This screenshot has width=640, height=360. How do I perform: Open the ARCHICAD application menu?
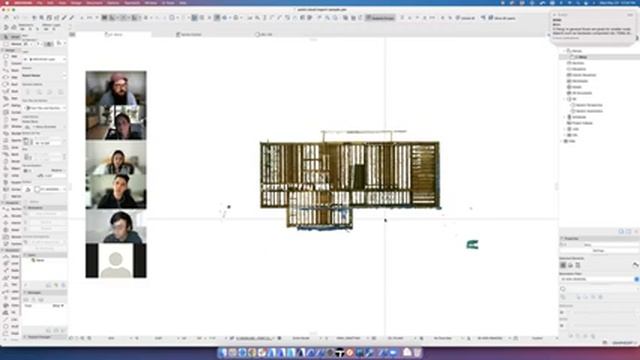(x=24, y=2)
